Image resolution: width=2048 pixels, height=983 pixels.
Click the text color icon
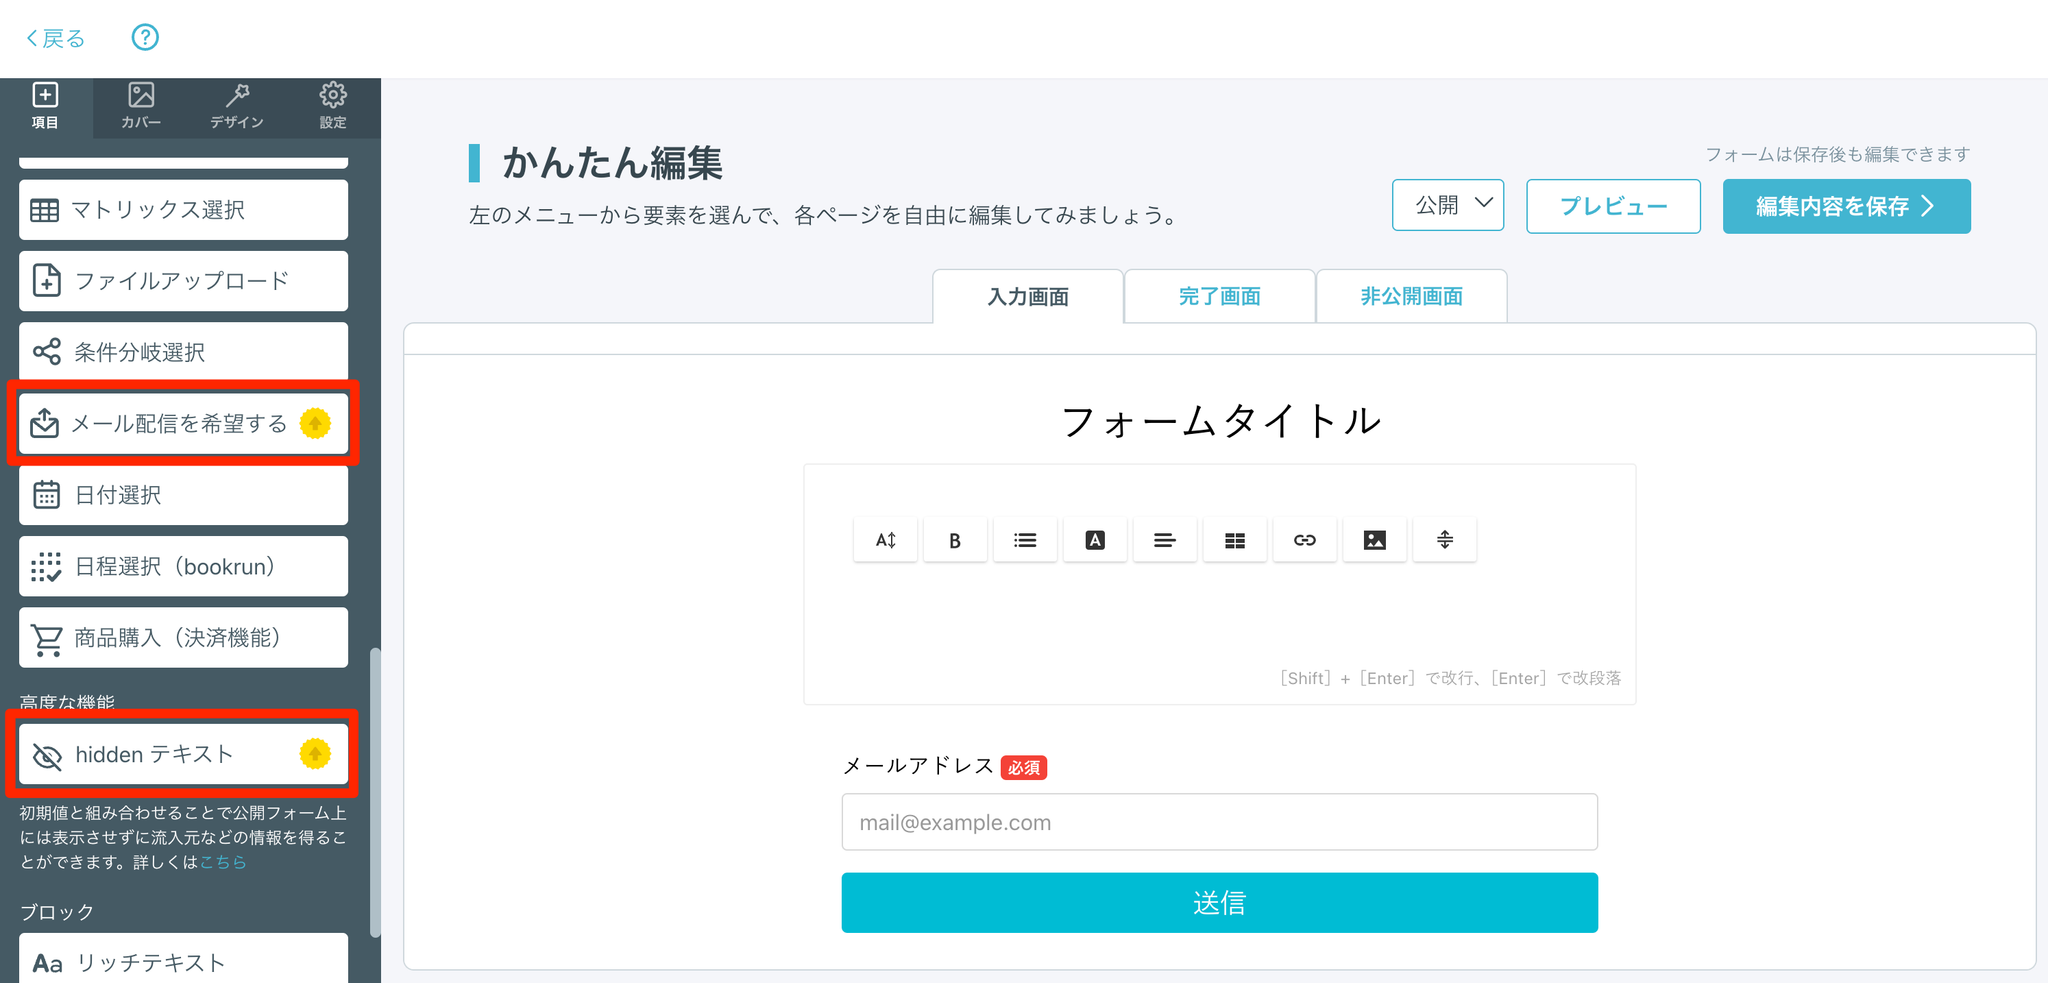pos(1095,540)
